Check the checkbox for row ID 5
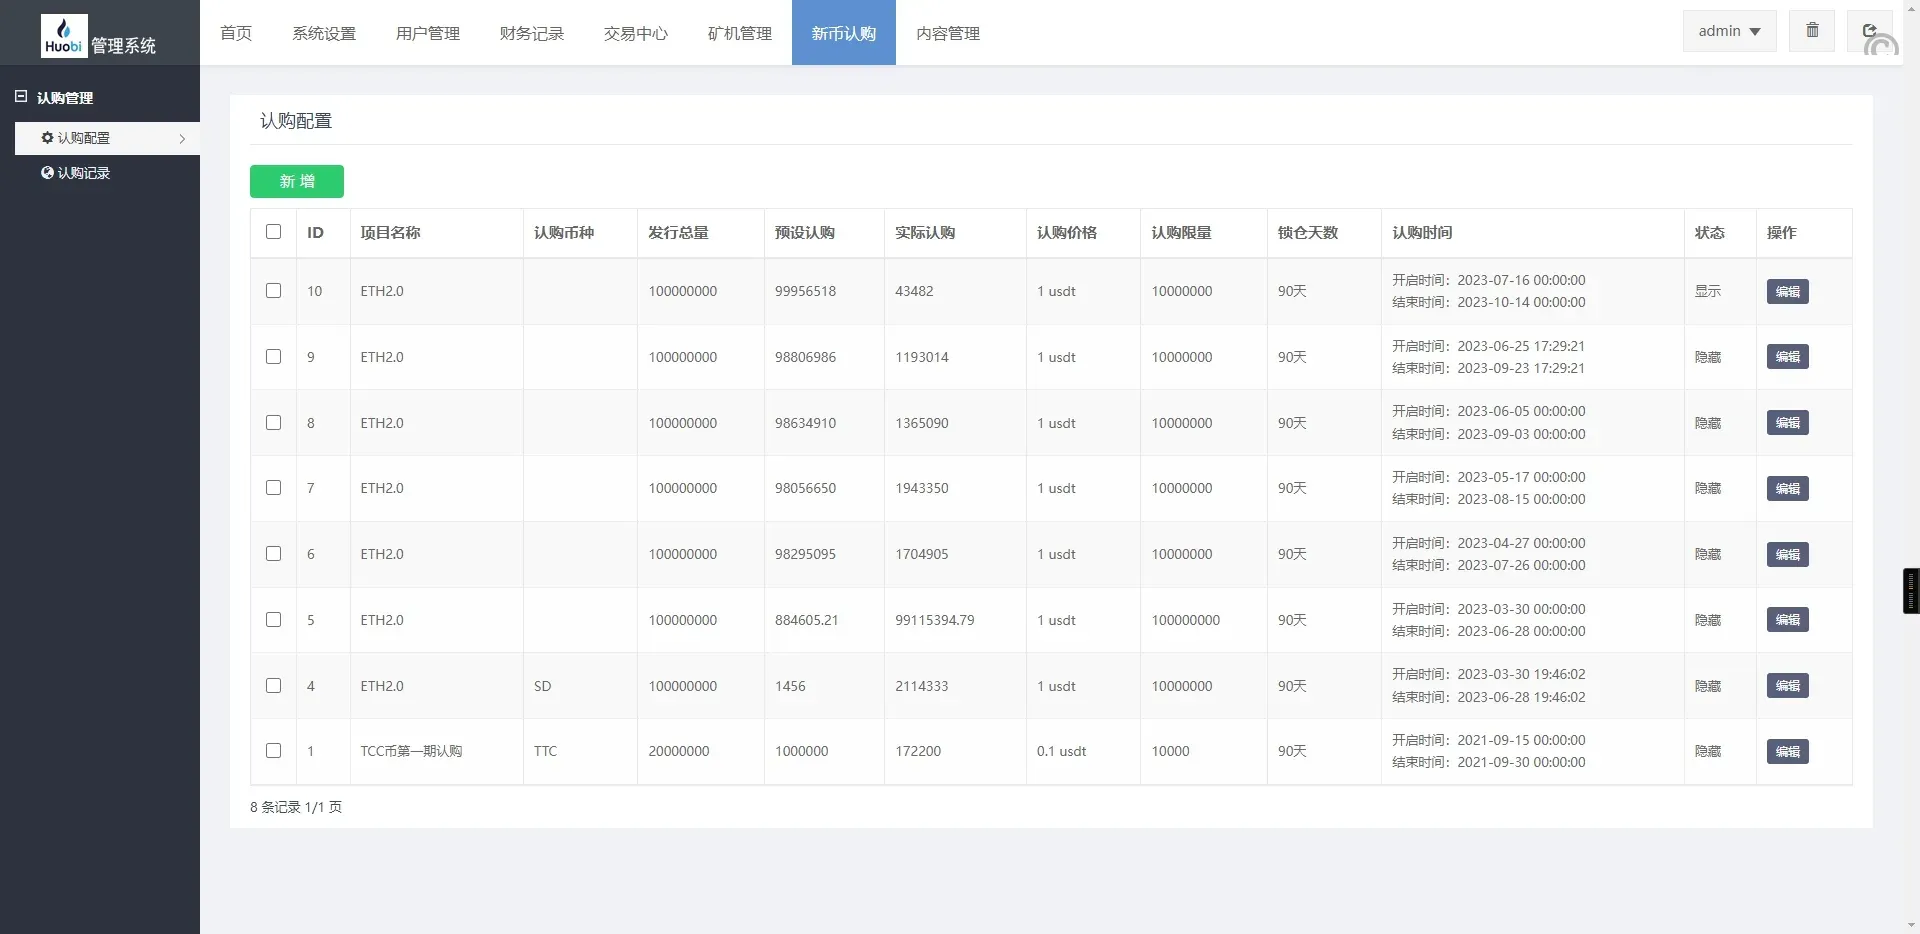This screenshot has width=1920, height=934. coord(273,620)
